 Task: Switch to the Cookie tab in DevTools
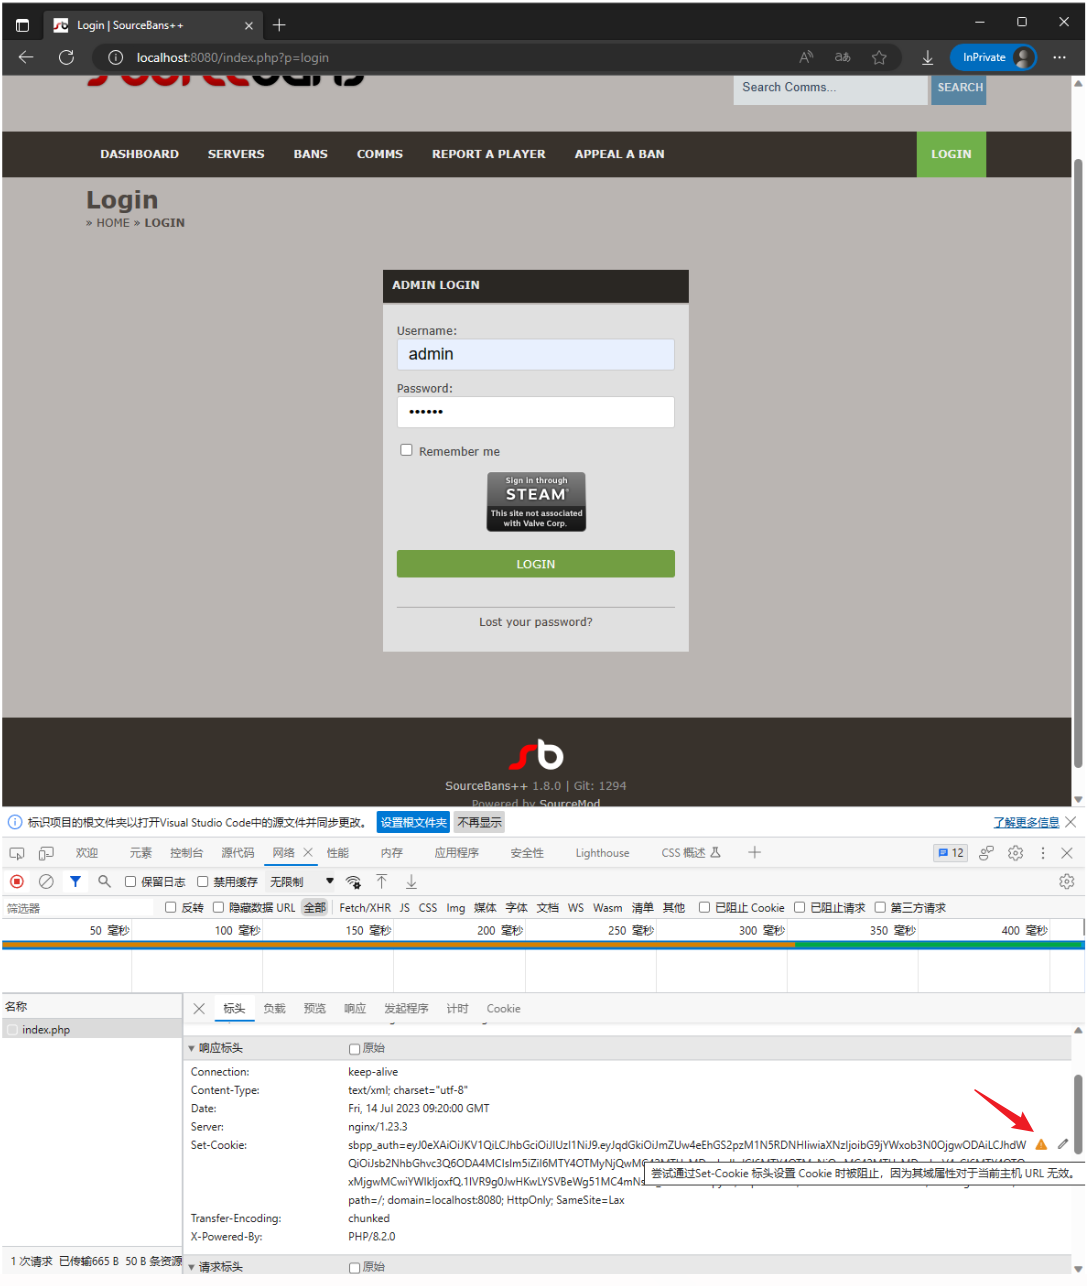point(503,1008)
